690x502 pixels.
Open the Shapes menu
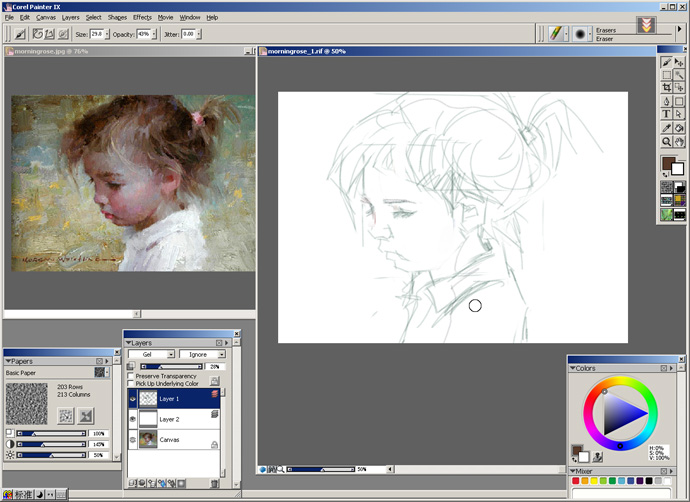[117, 18]
